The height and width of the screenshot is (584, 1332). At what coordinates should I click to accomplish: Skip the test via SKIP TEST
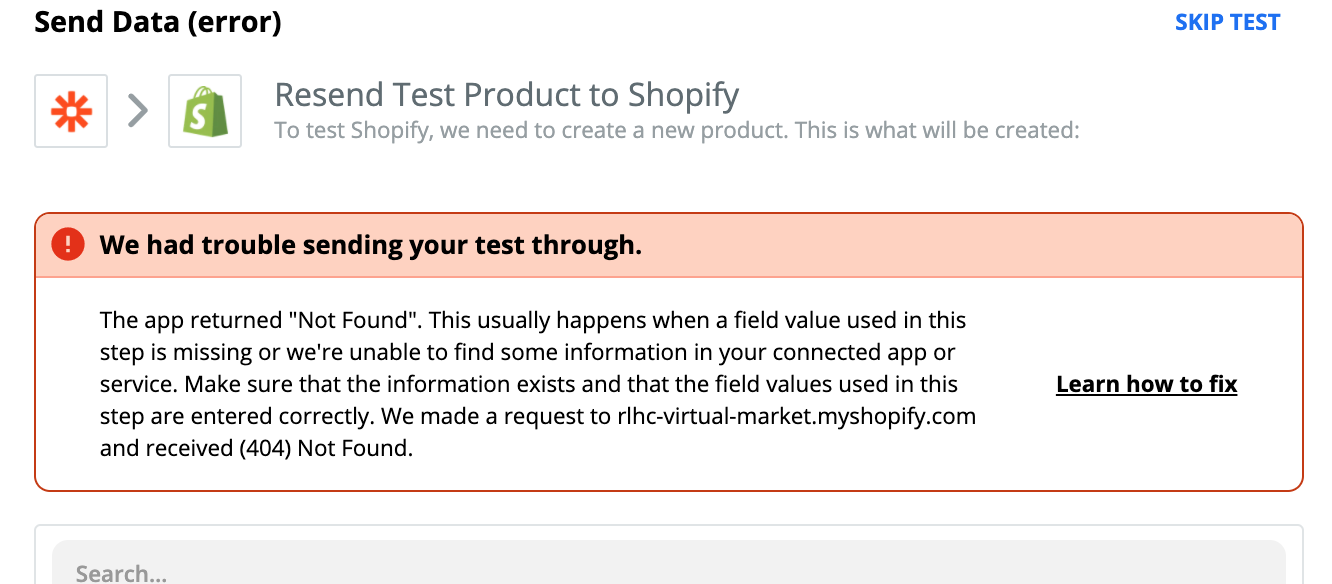pyautogui.click(x=1227, y=22)
